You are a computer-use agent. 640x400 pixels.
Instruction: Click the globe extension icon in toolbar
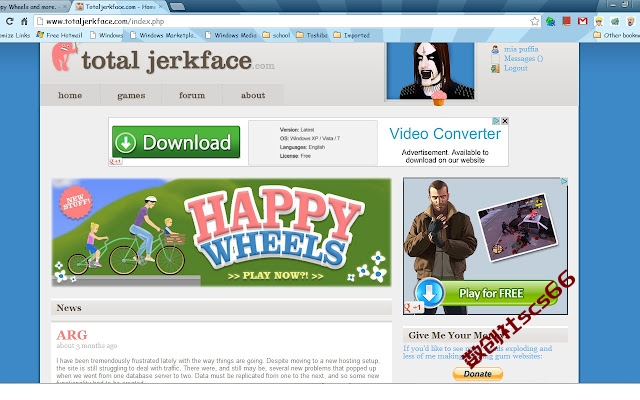551,21
